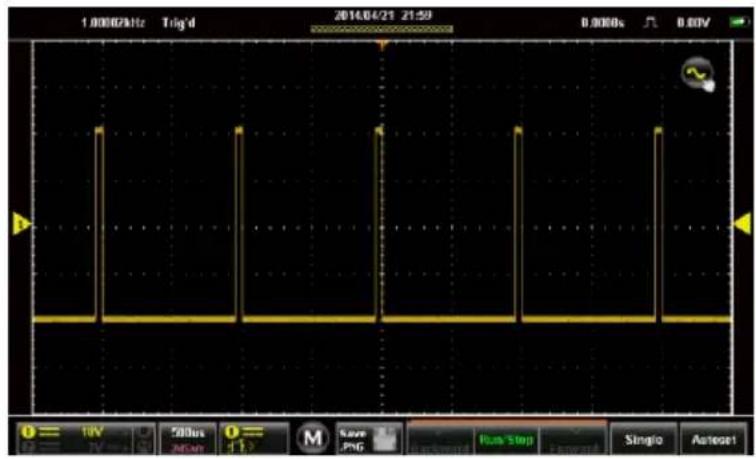Click the 0.0000s horizontal delay readout

click(x=603, y=22)
